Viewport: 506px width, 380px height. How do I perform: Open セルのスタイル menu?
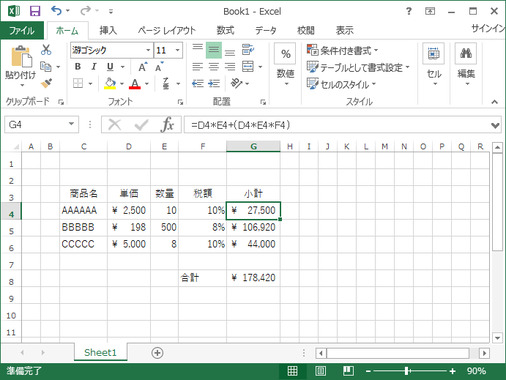click(341, 84)
